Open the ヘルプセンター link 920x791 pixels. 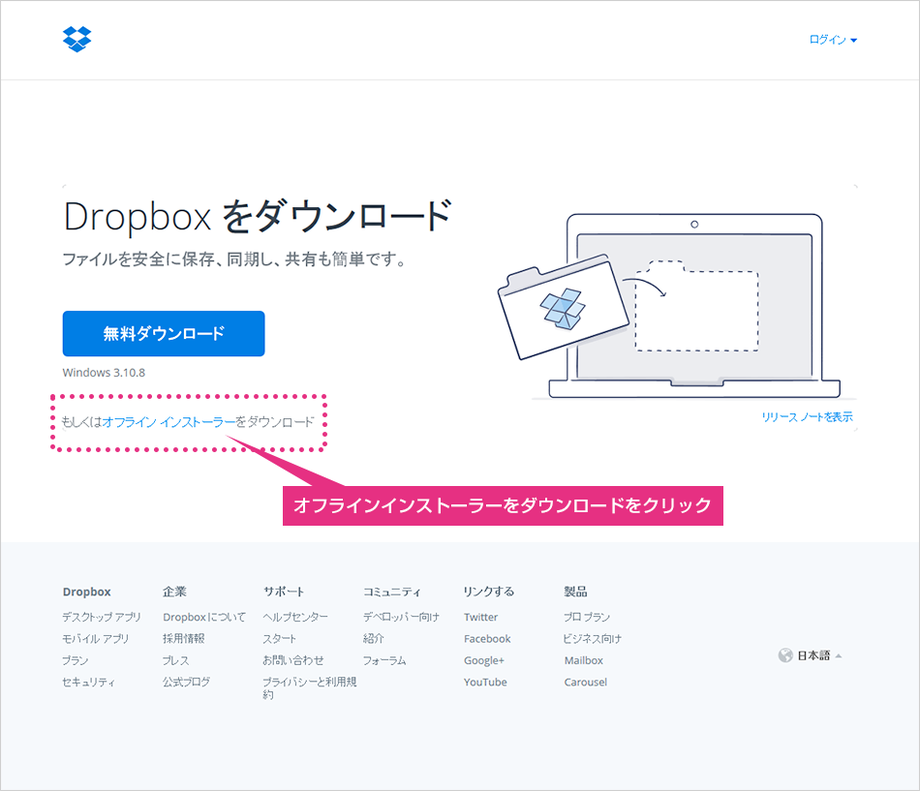click(295, 617)
